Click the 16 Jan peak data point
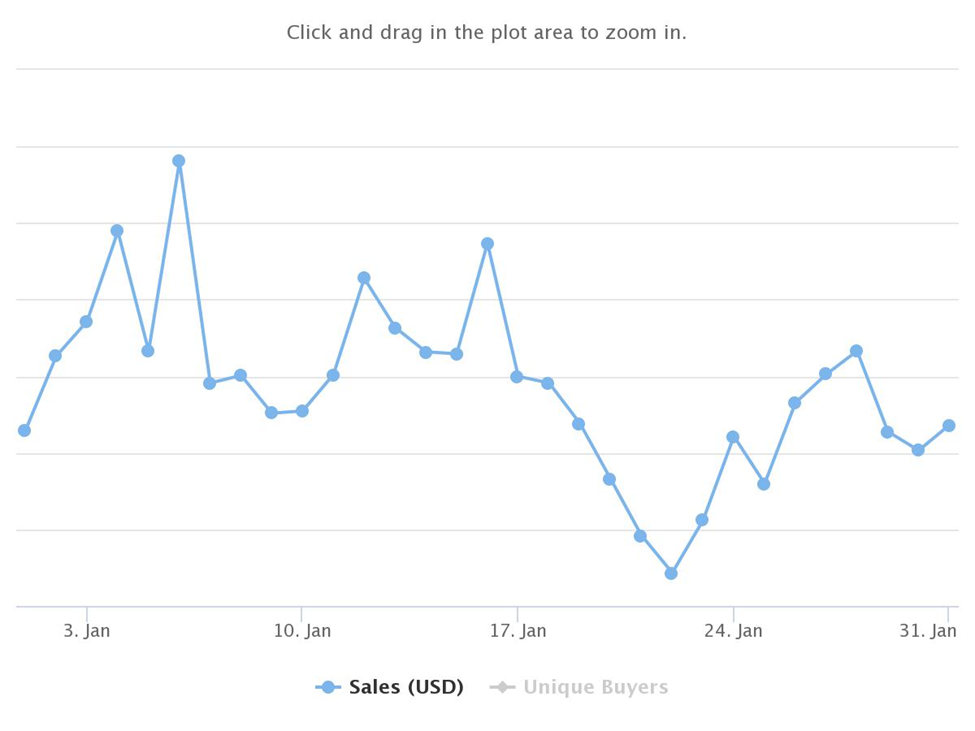The image size is (975, 731). tap(487, 244)
